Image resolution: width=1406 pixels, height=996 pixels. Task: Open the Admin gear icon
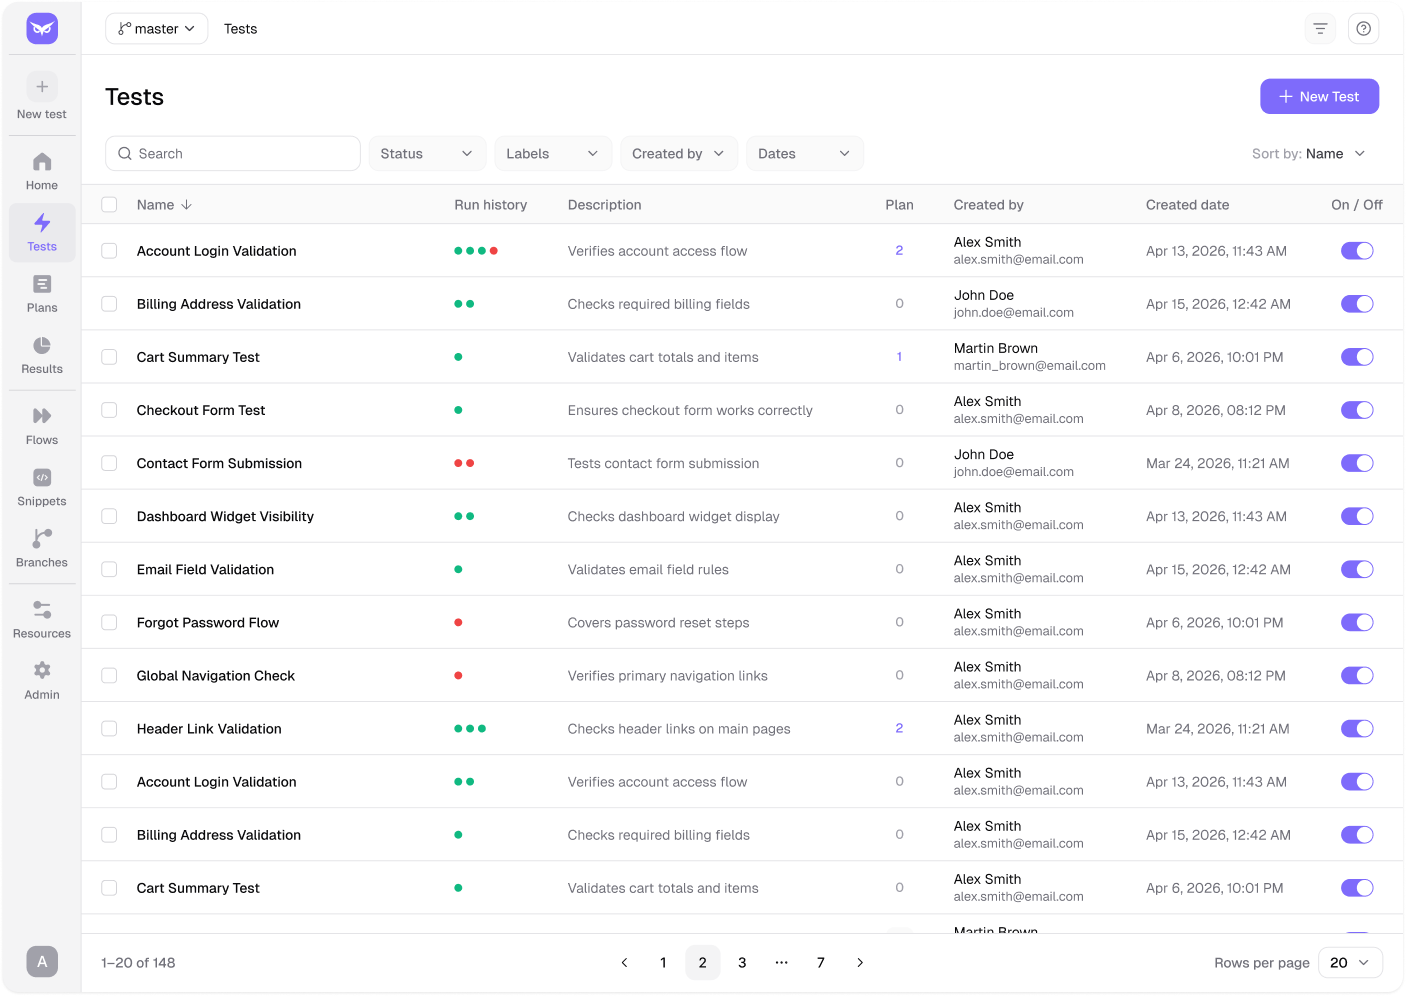click(42, 671)
